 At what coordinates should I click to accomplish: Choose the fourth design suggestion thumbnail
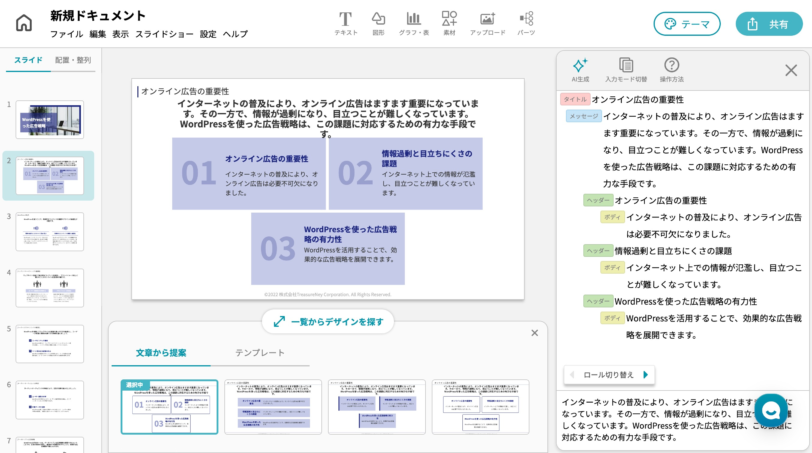pos(481,406)
